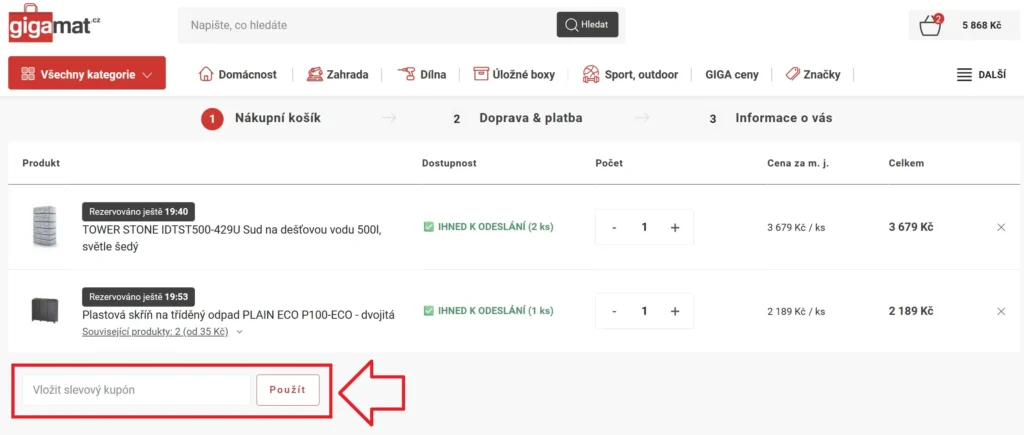Click the Cena za m. j. column header
1024x435 pixels.
[x=798, y=163]
